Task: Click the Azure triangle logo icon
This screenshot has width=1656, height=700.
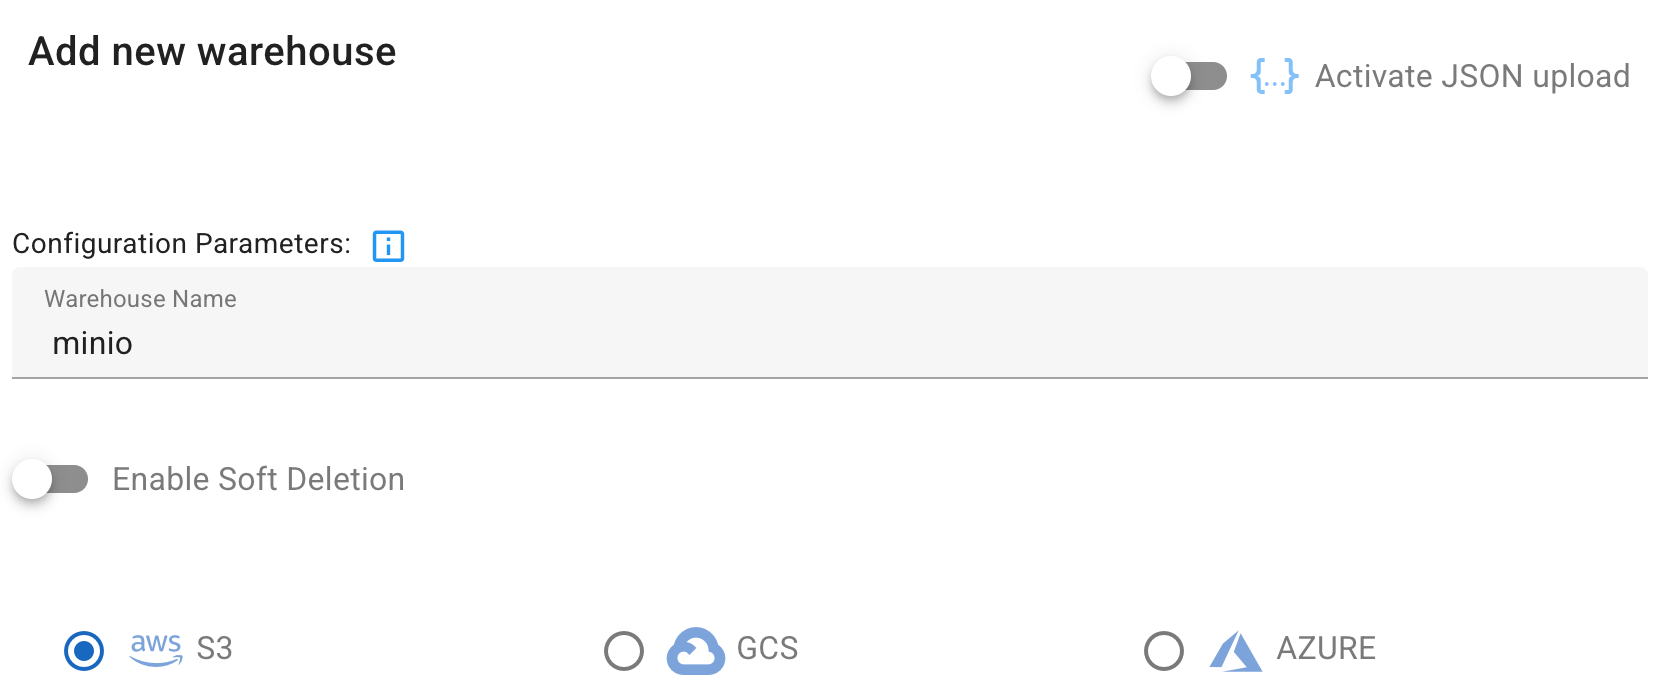Action: point(1235,651)
